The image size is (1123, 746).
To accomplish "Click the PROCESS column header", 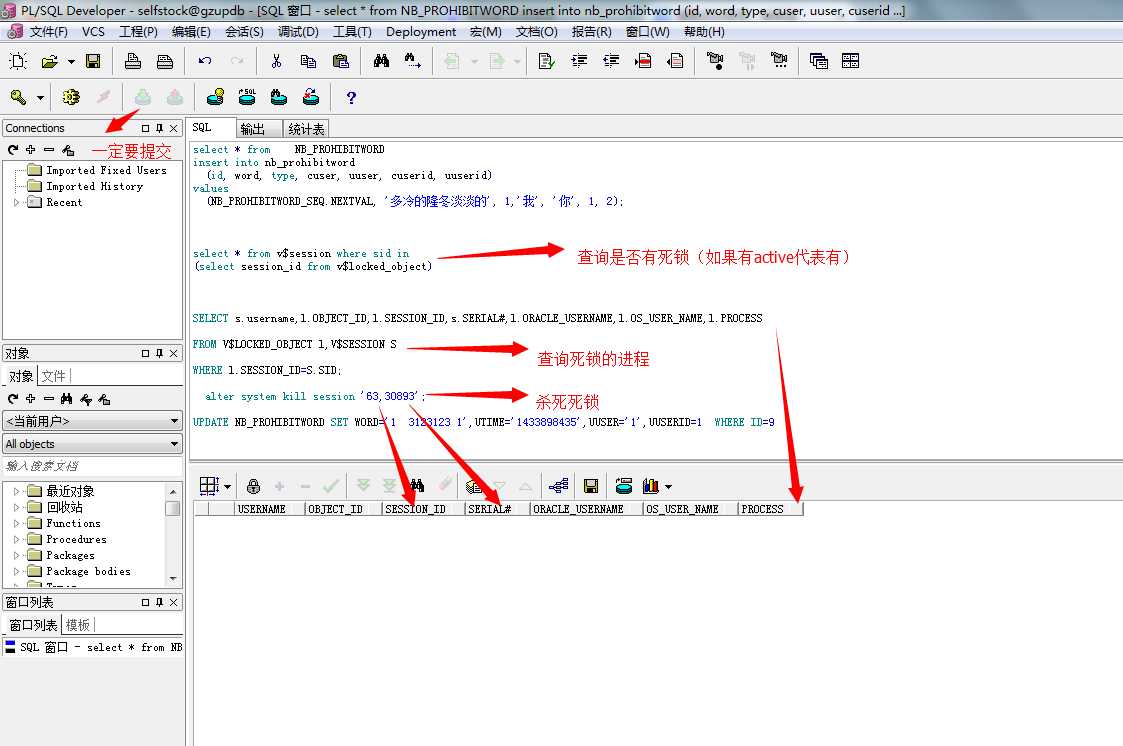I will click(770, 509).
